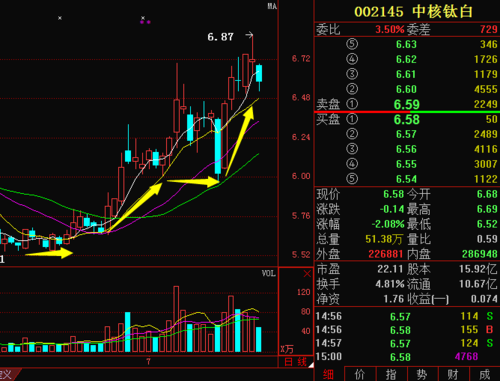Select the 15:00 trade record row

click(x=407, y=357)
